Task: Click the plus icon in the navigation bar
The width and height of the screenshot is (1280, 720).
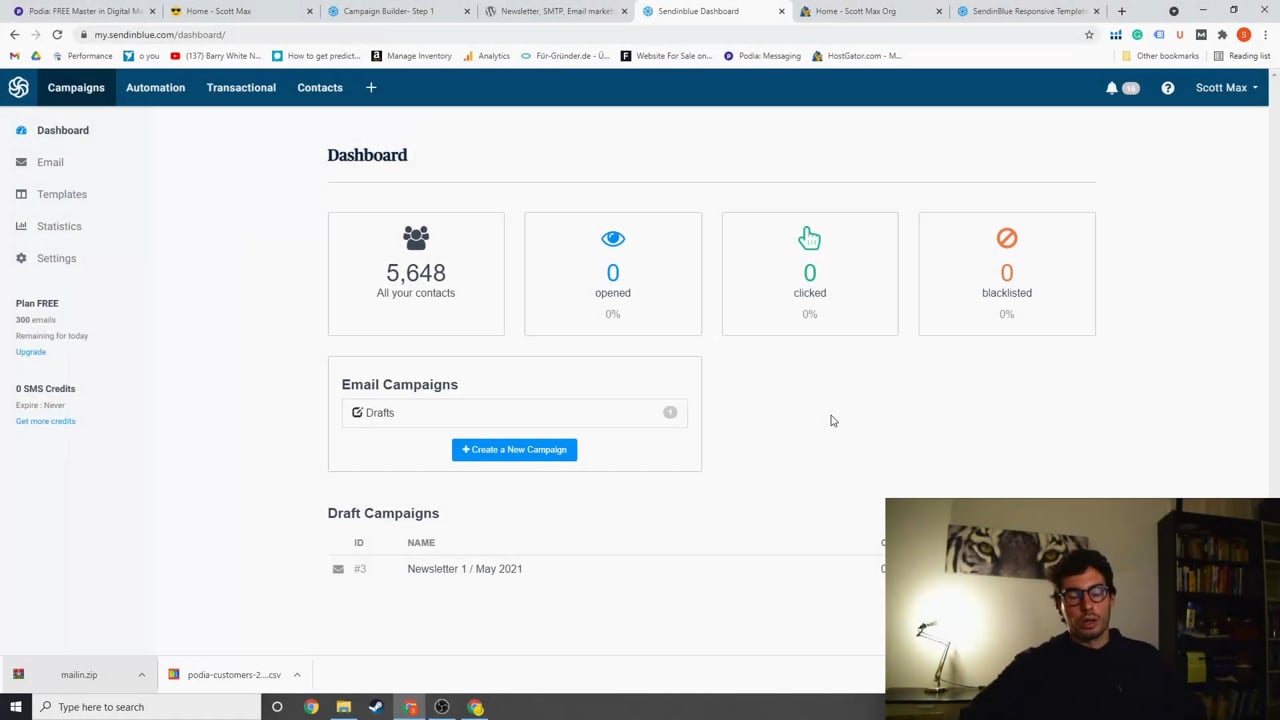Action: click(x=371, y=87)
